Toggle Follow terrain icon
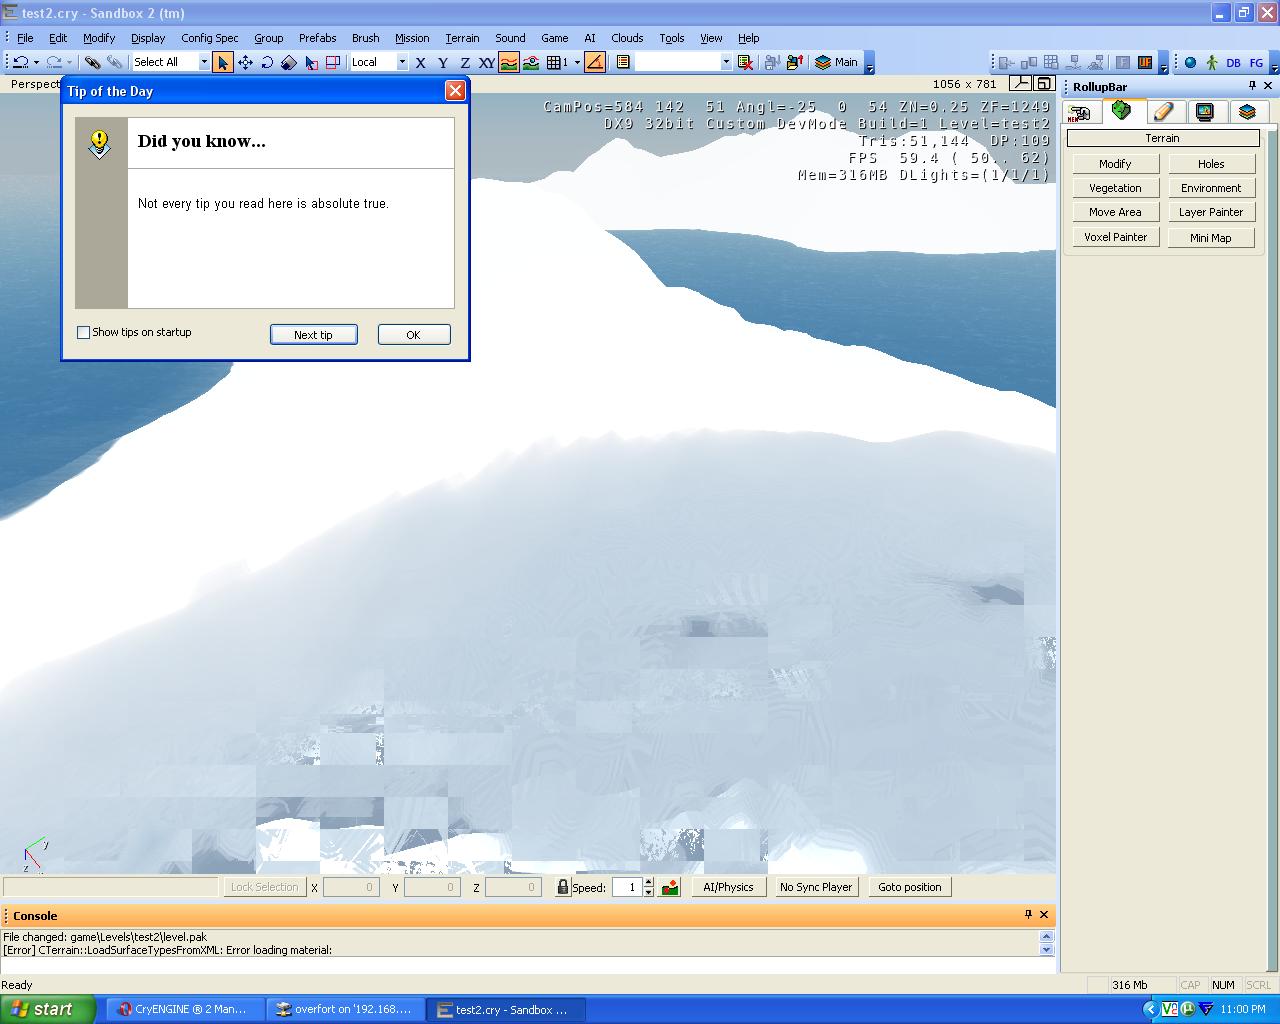The height and width of the screenshot is (1024, 1280). [x=509, y=62]
